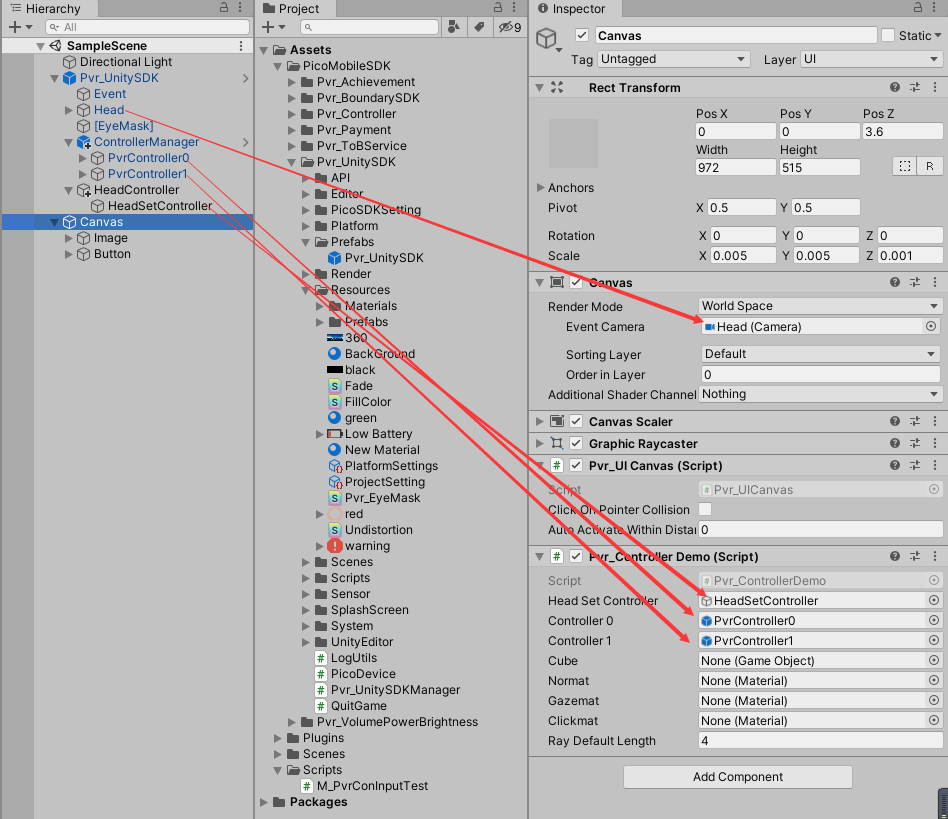Open the Head Set Controller object picker

point(933,600)
